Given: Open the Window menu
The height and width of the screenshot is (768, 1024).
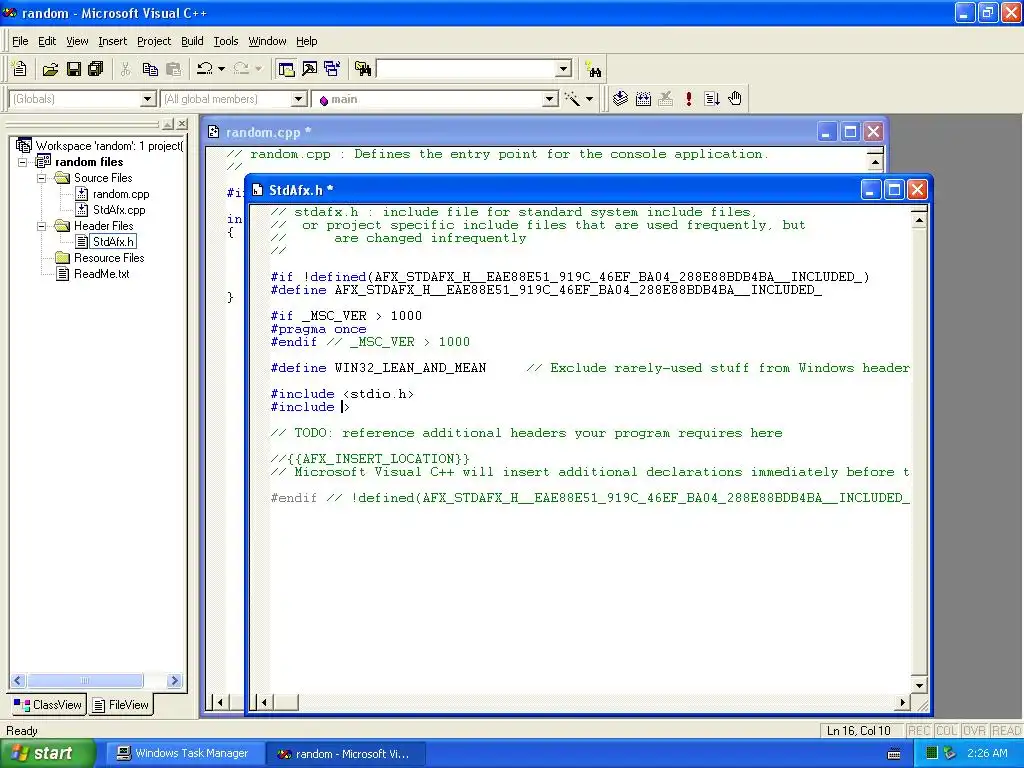Looking at the screenshot, I should coord(267,41).
